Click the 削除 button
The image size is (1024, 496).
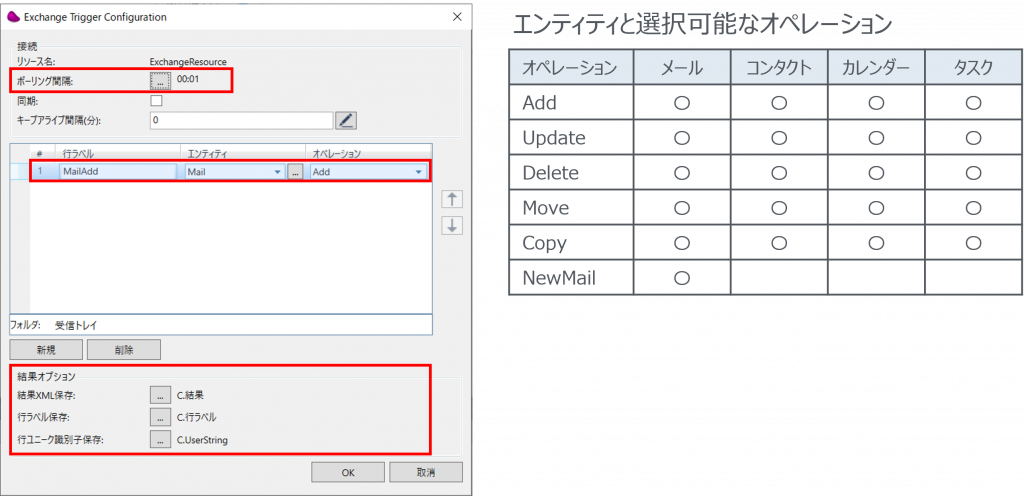(x=123, y=350)
